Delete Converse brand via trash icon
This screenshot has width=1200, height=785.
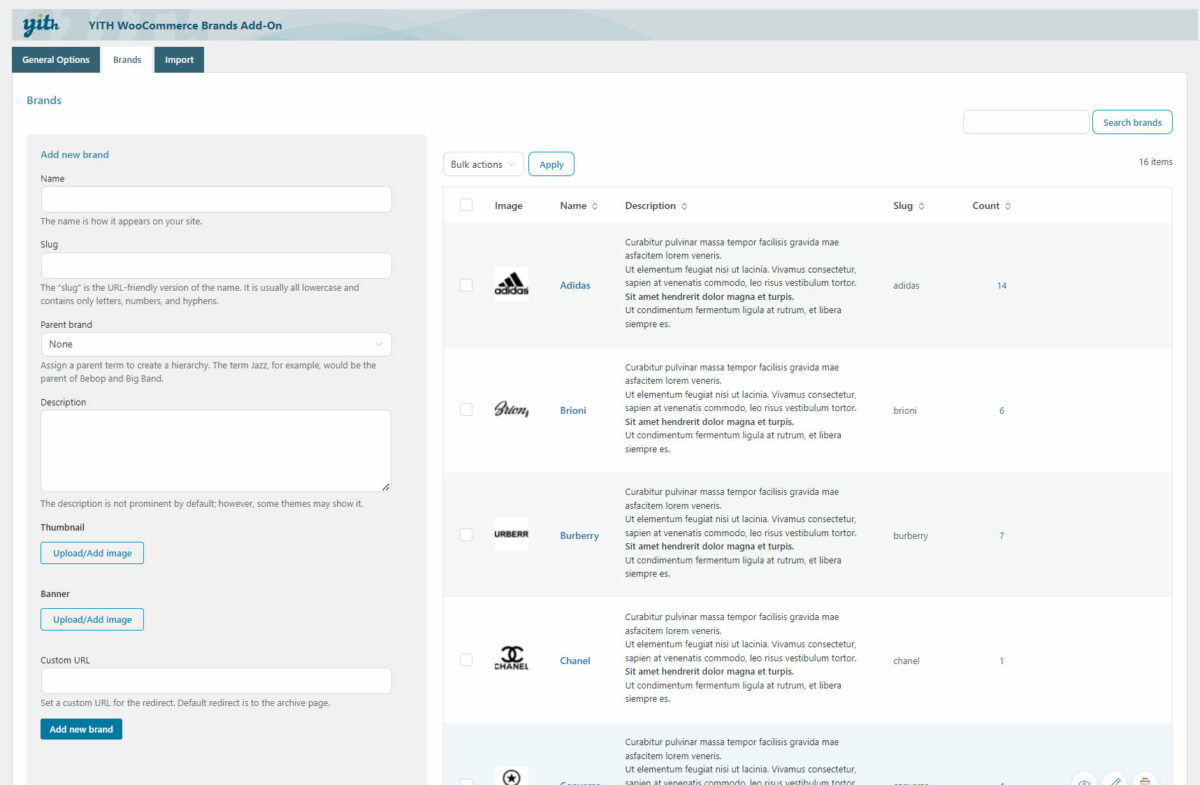(x=1146, y=780)
